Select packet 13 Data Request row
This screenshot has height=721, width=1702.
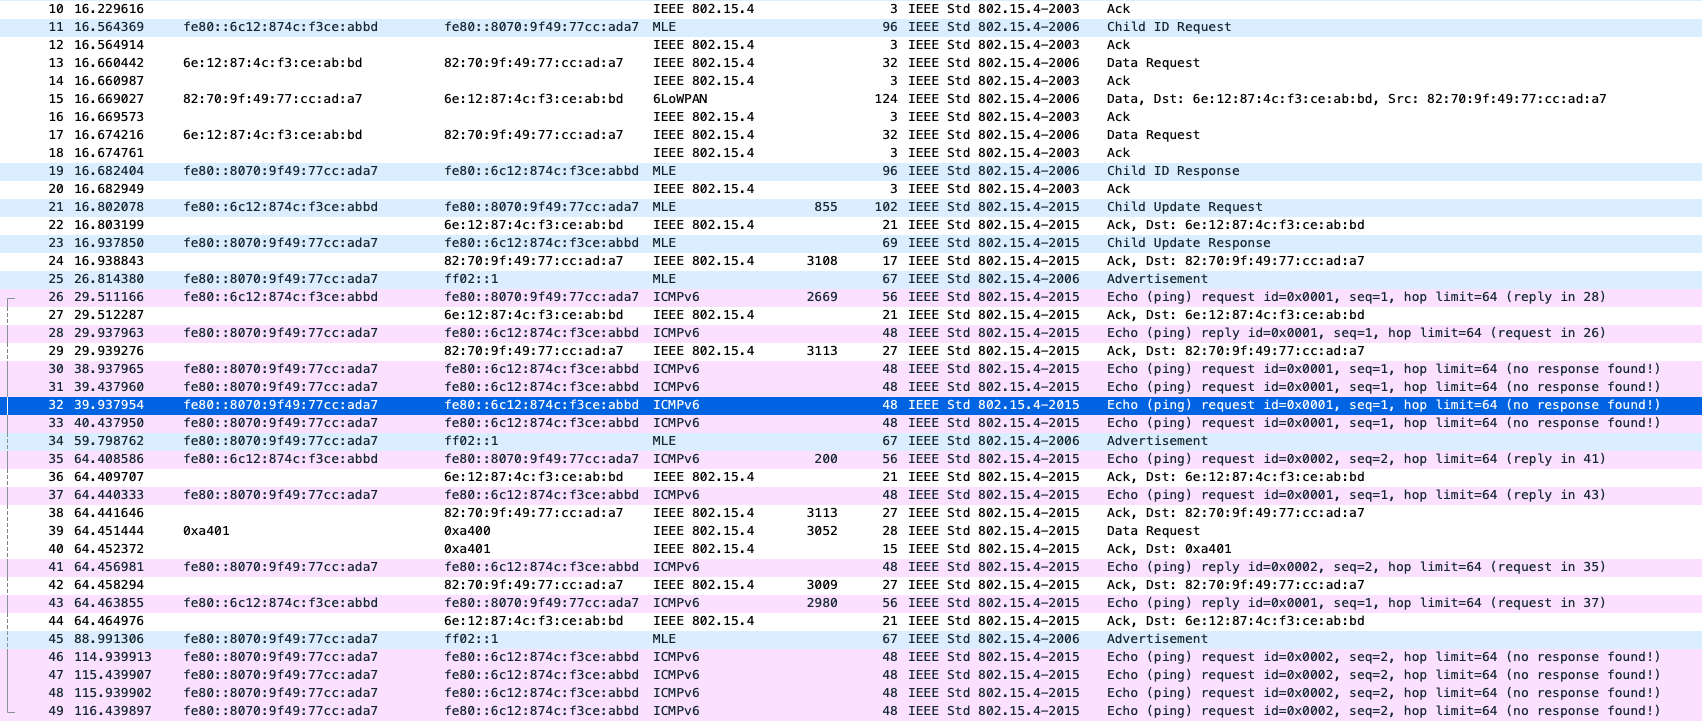[x=851, y=63]
